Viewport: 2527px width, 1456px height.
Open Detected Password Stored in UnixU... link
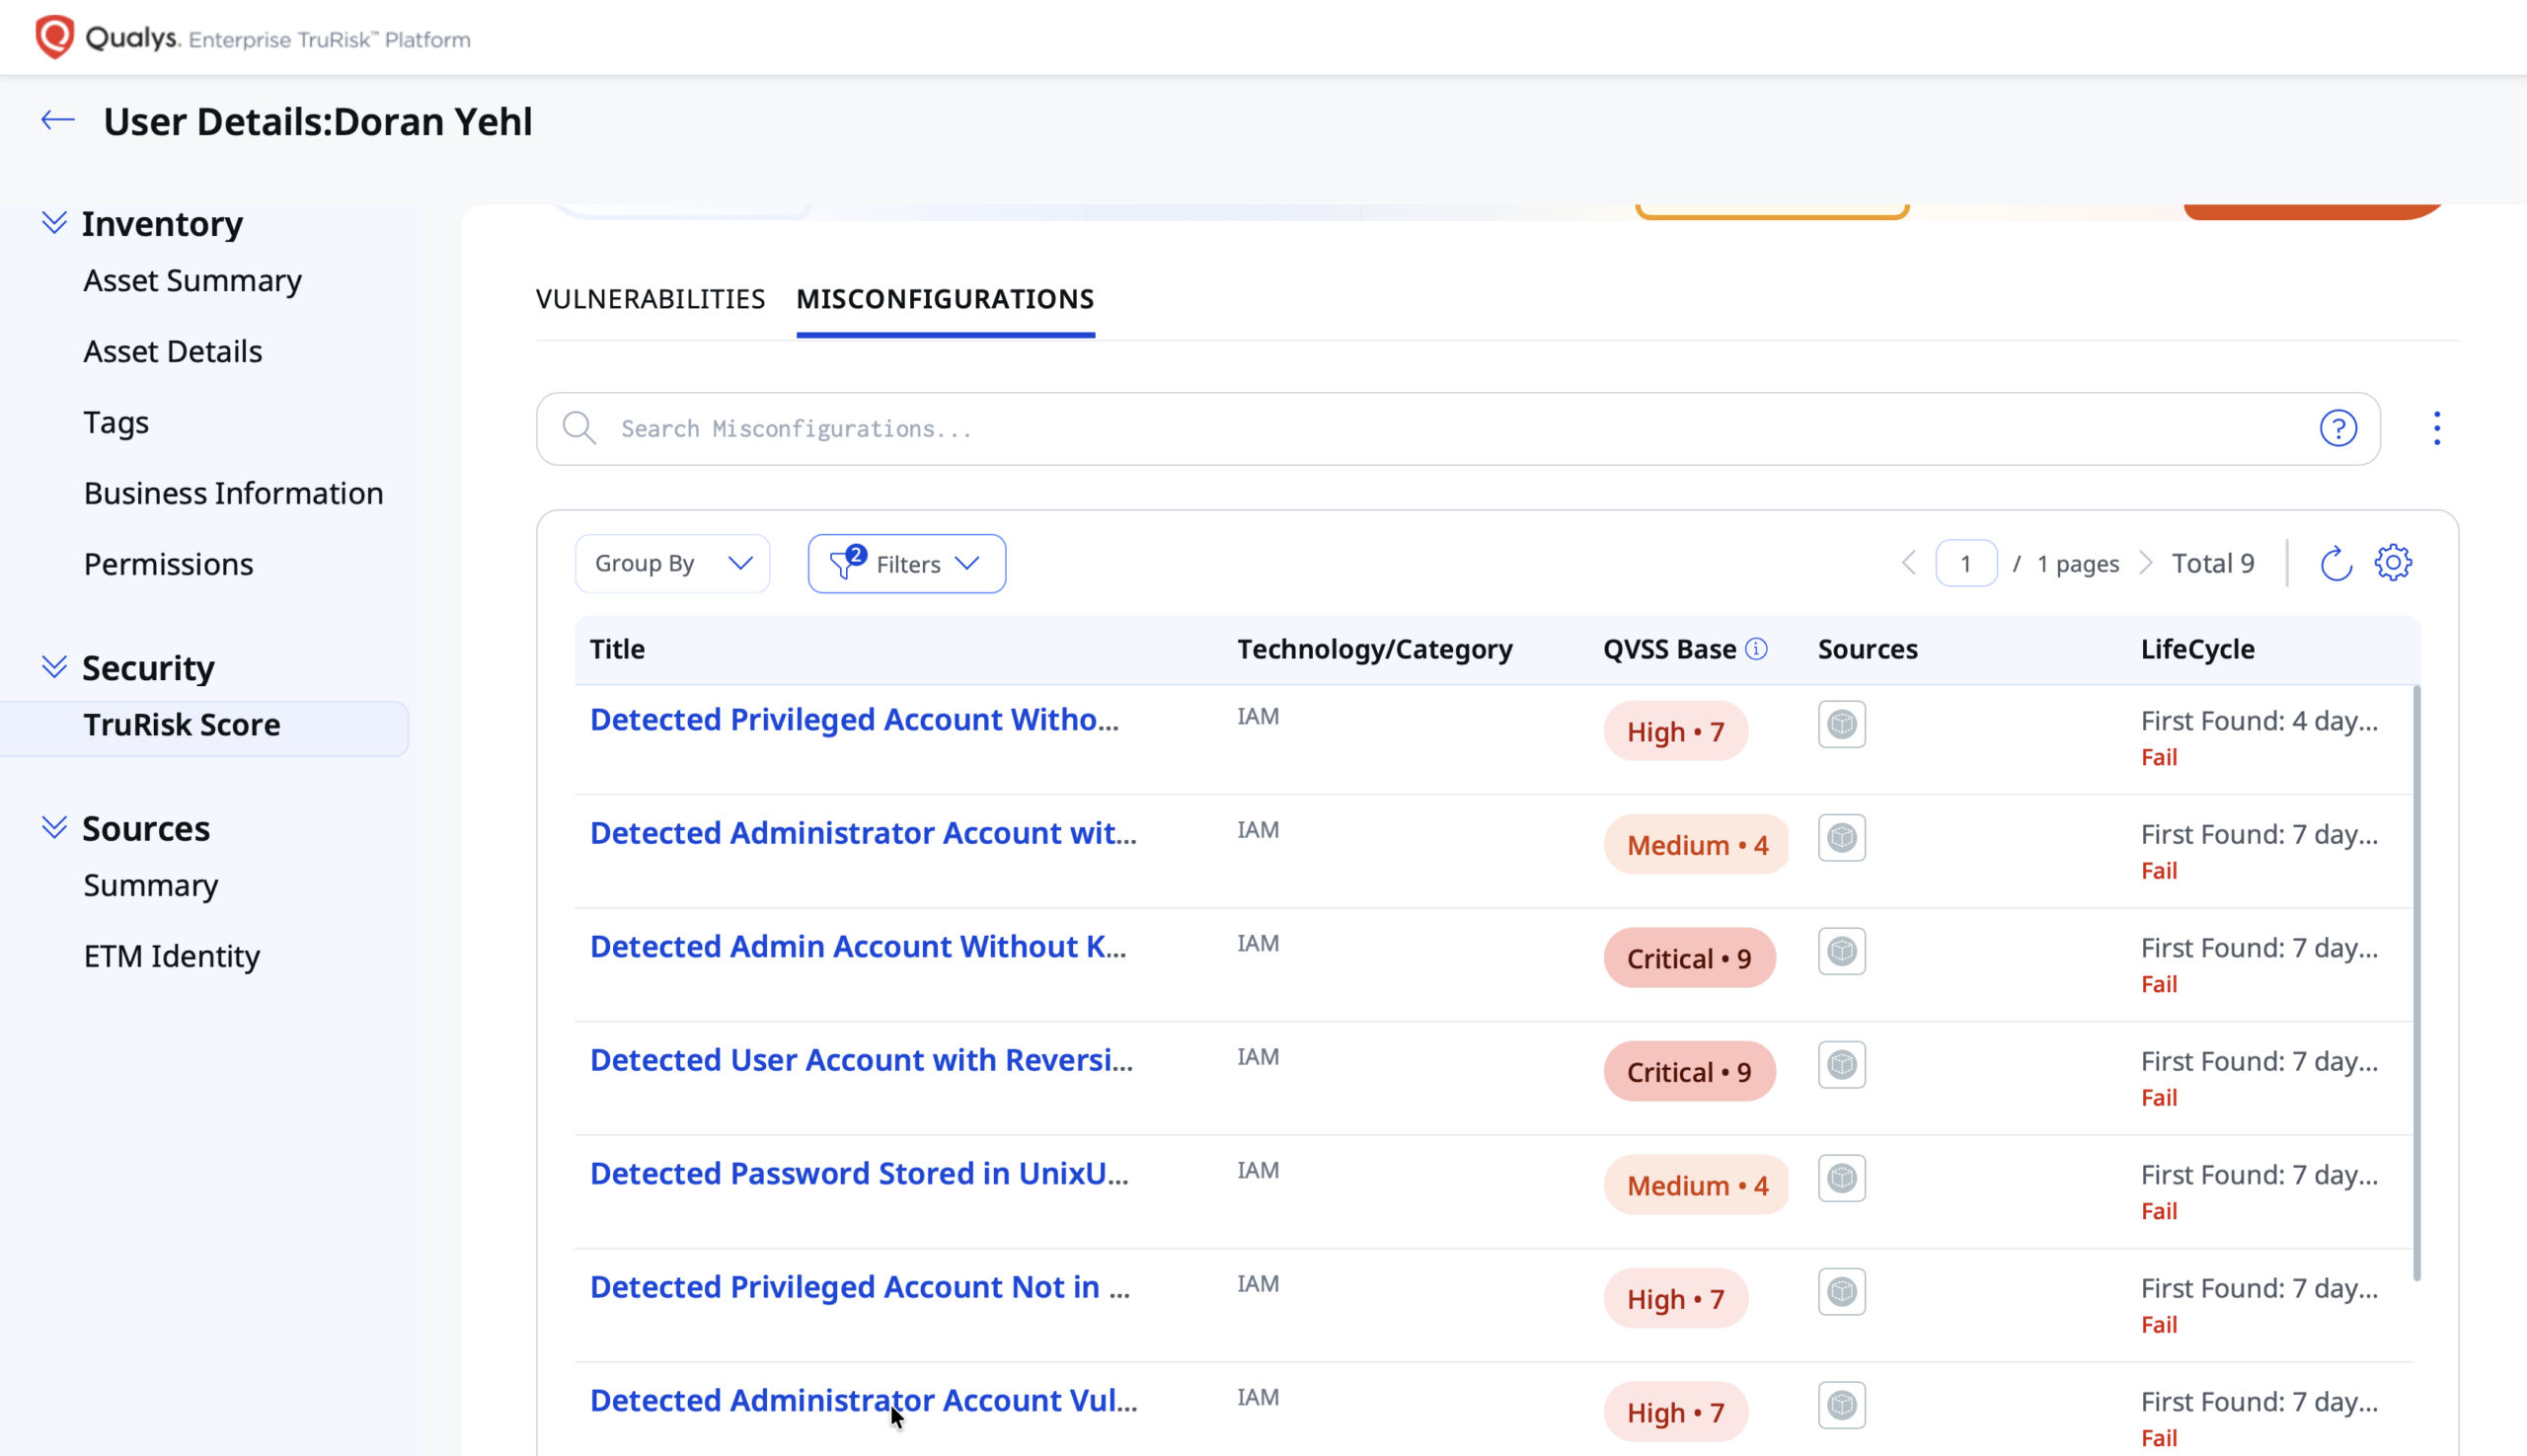coord(859,1173)
